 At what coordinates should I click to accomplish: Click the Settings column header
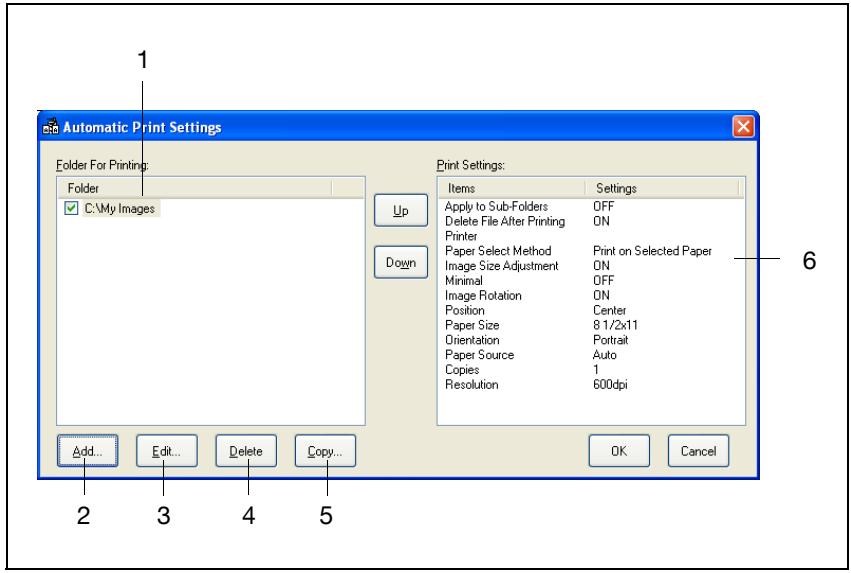click(x=662, y=188)
